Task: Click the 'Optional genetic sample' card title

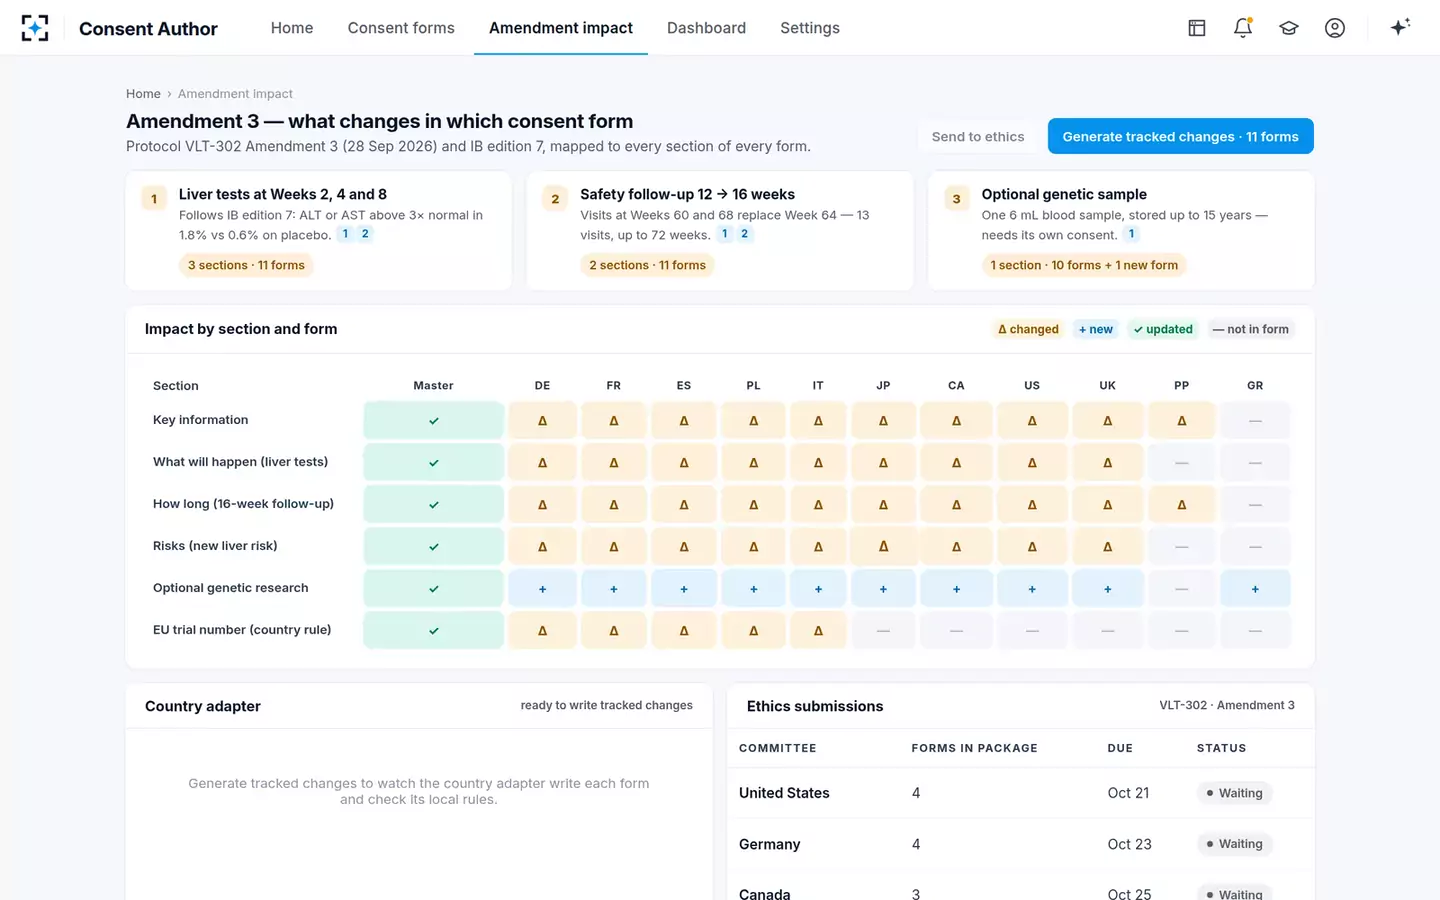Action: point(1064,194)
